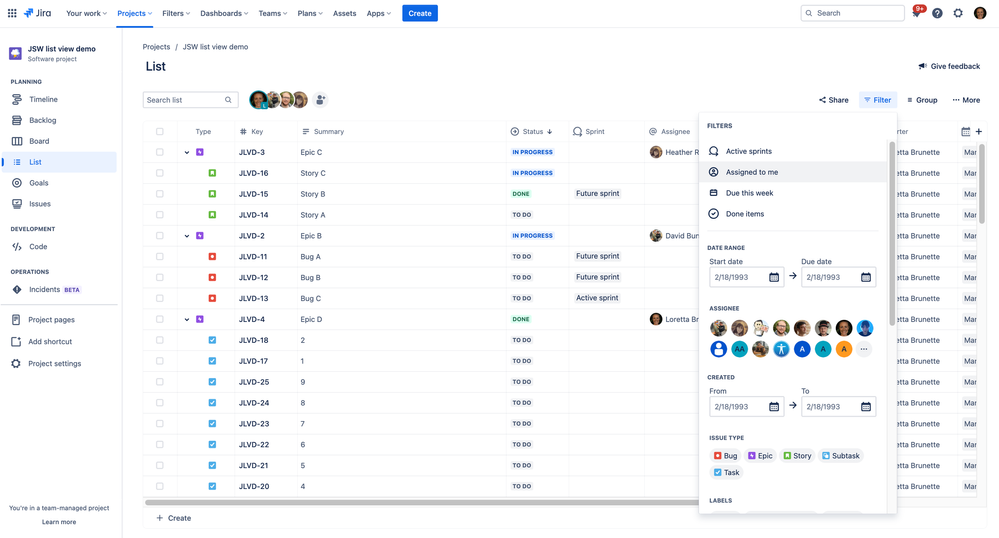Select the unassigned blue person avatar
The height and width of the screenshot is (538, 999).
click(x=718, y=349)
